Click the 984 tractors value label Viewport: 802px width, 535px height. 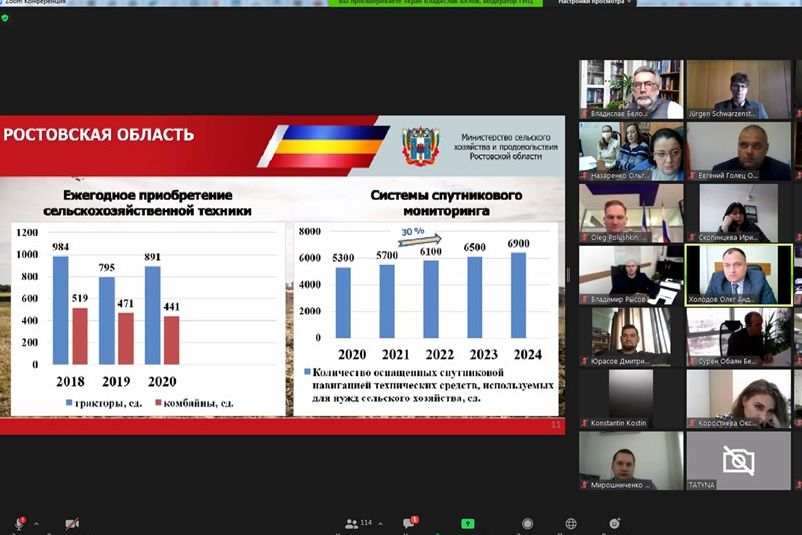pyautogui.click(x=60, y=247)
